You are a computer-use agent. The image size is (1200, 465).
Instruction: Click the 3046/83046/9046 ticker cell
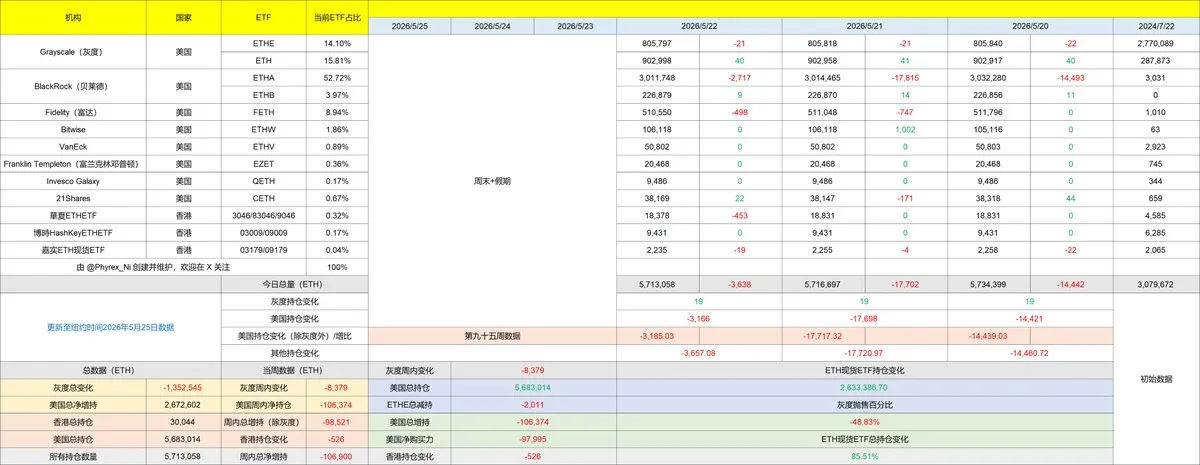(x=264, y=215)
